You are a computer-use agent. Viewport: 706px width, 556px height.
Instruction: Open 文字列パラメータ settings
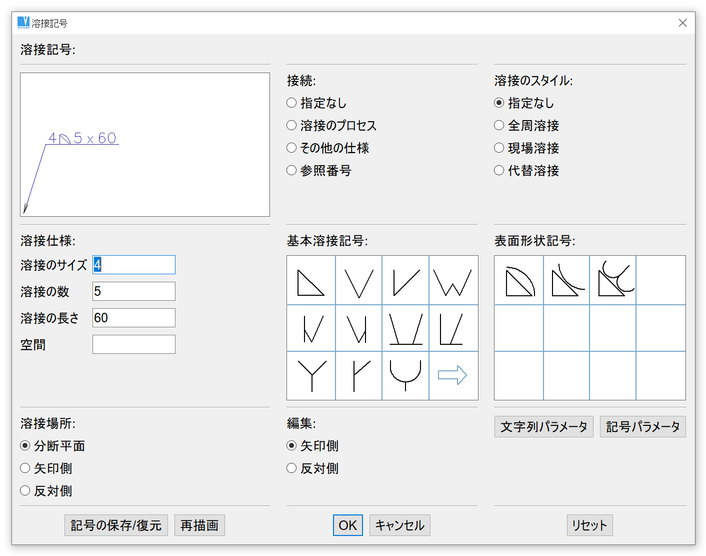[x=544, y=427]
